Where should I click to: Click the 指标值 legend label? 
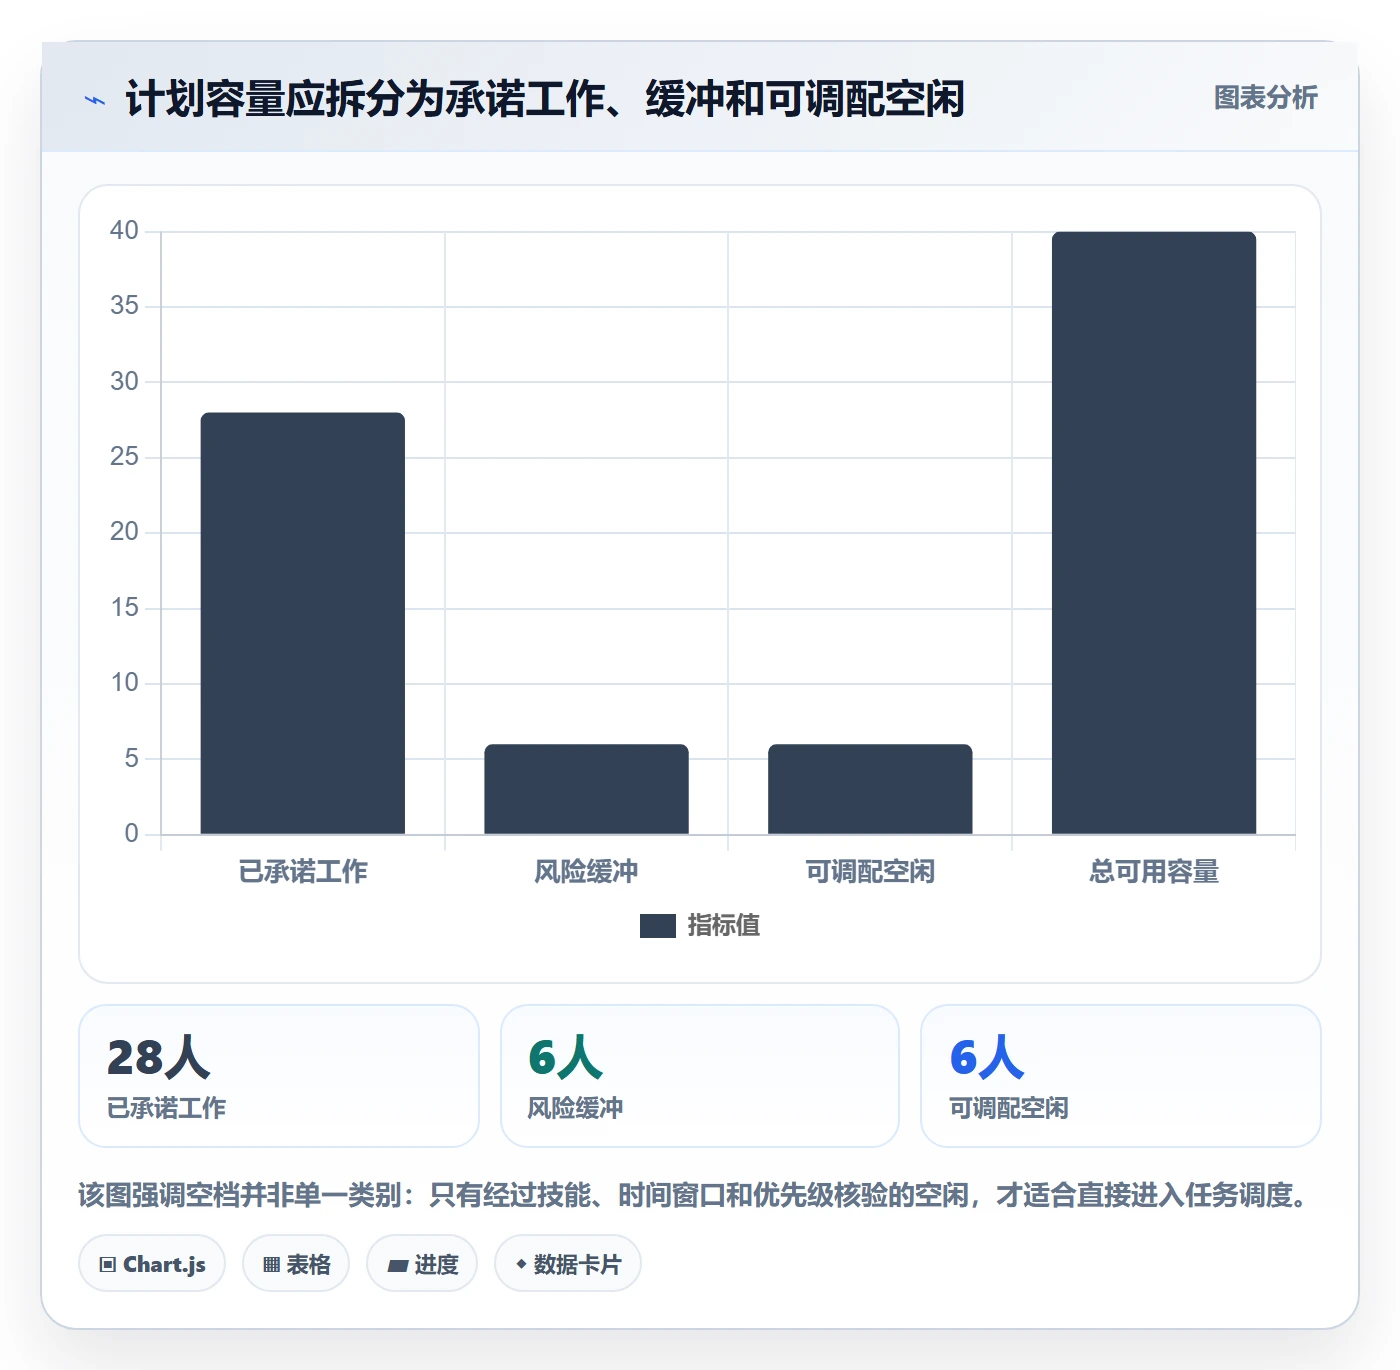pyautogui.click(x=724, y=926)
